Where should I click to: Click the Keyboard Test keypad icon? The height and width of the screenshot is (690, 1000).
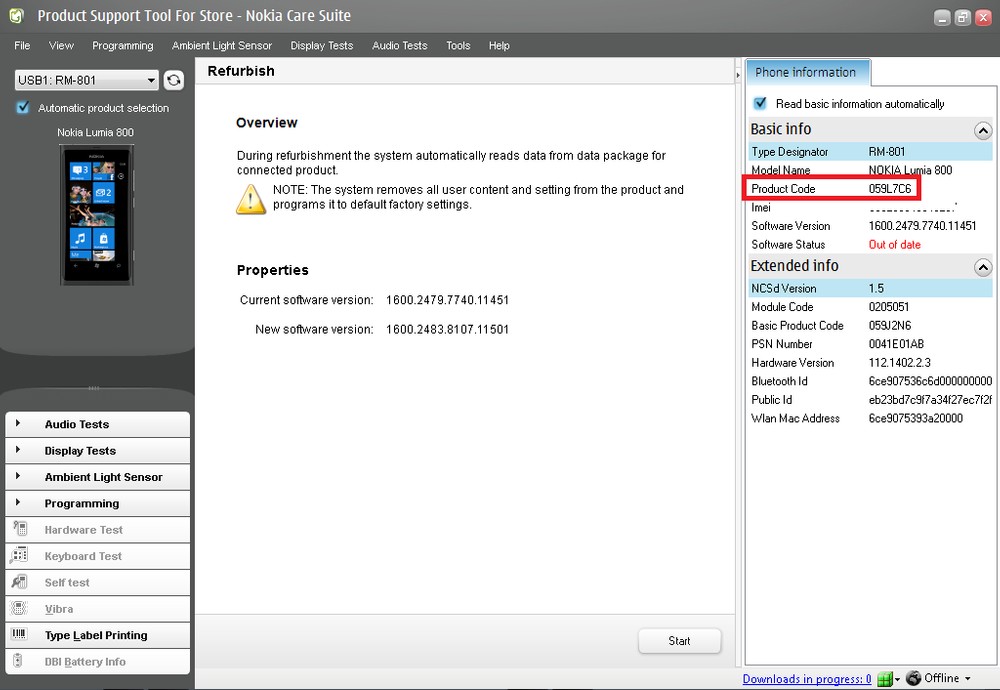click(19, 555)
